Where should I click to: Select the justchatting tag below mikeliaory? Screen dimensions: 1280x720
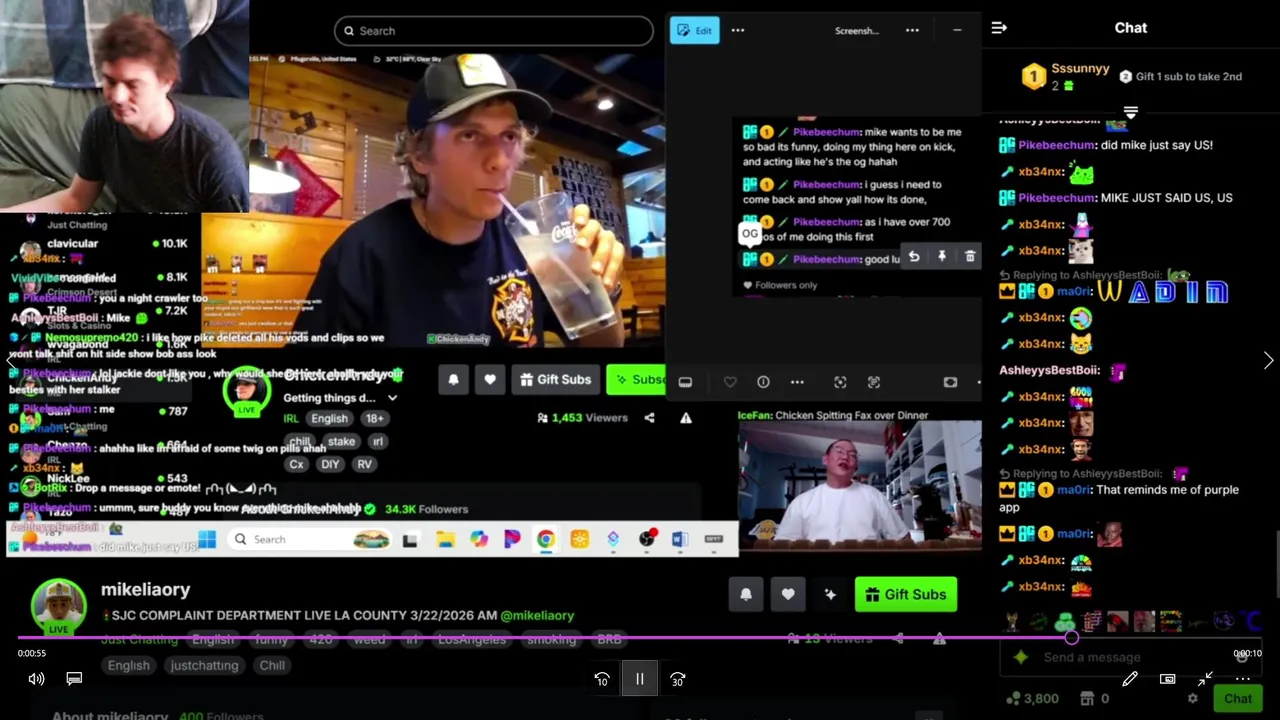[204, 665]
